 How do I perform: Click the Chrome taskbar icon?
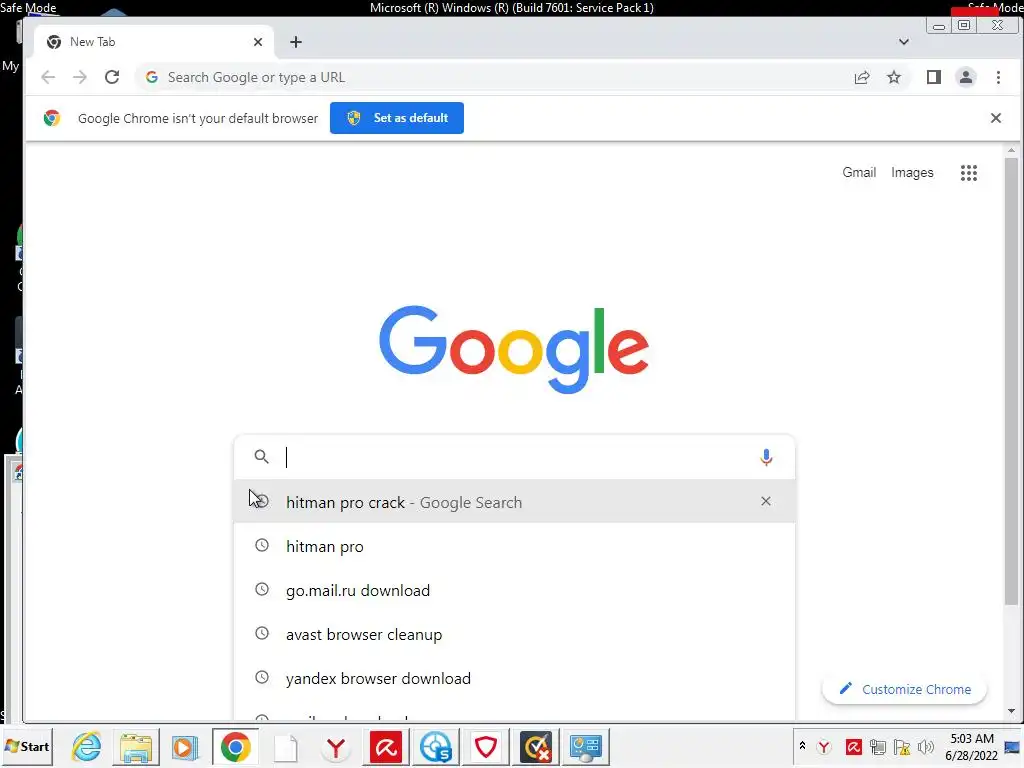tap(235, 746)
